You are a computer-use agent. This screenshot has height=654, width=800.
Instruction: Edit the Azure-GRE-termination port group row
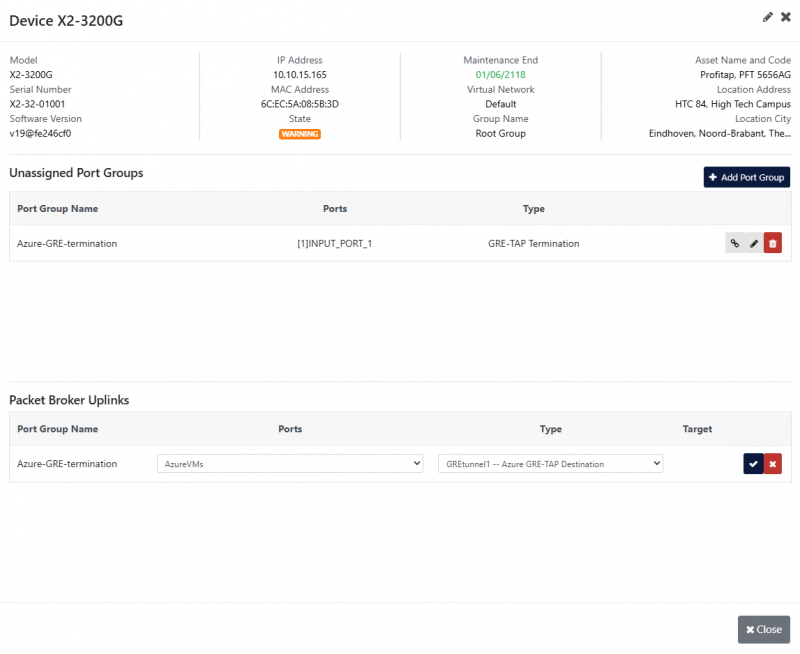(x=754, y=243)
